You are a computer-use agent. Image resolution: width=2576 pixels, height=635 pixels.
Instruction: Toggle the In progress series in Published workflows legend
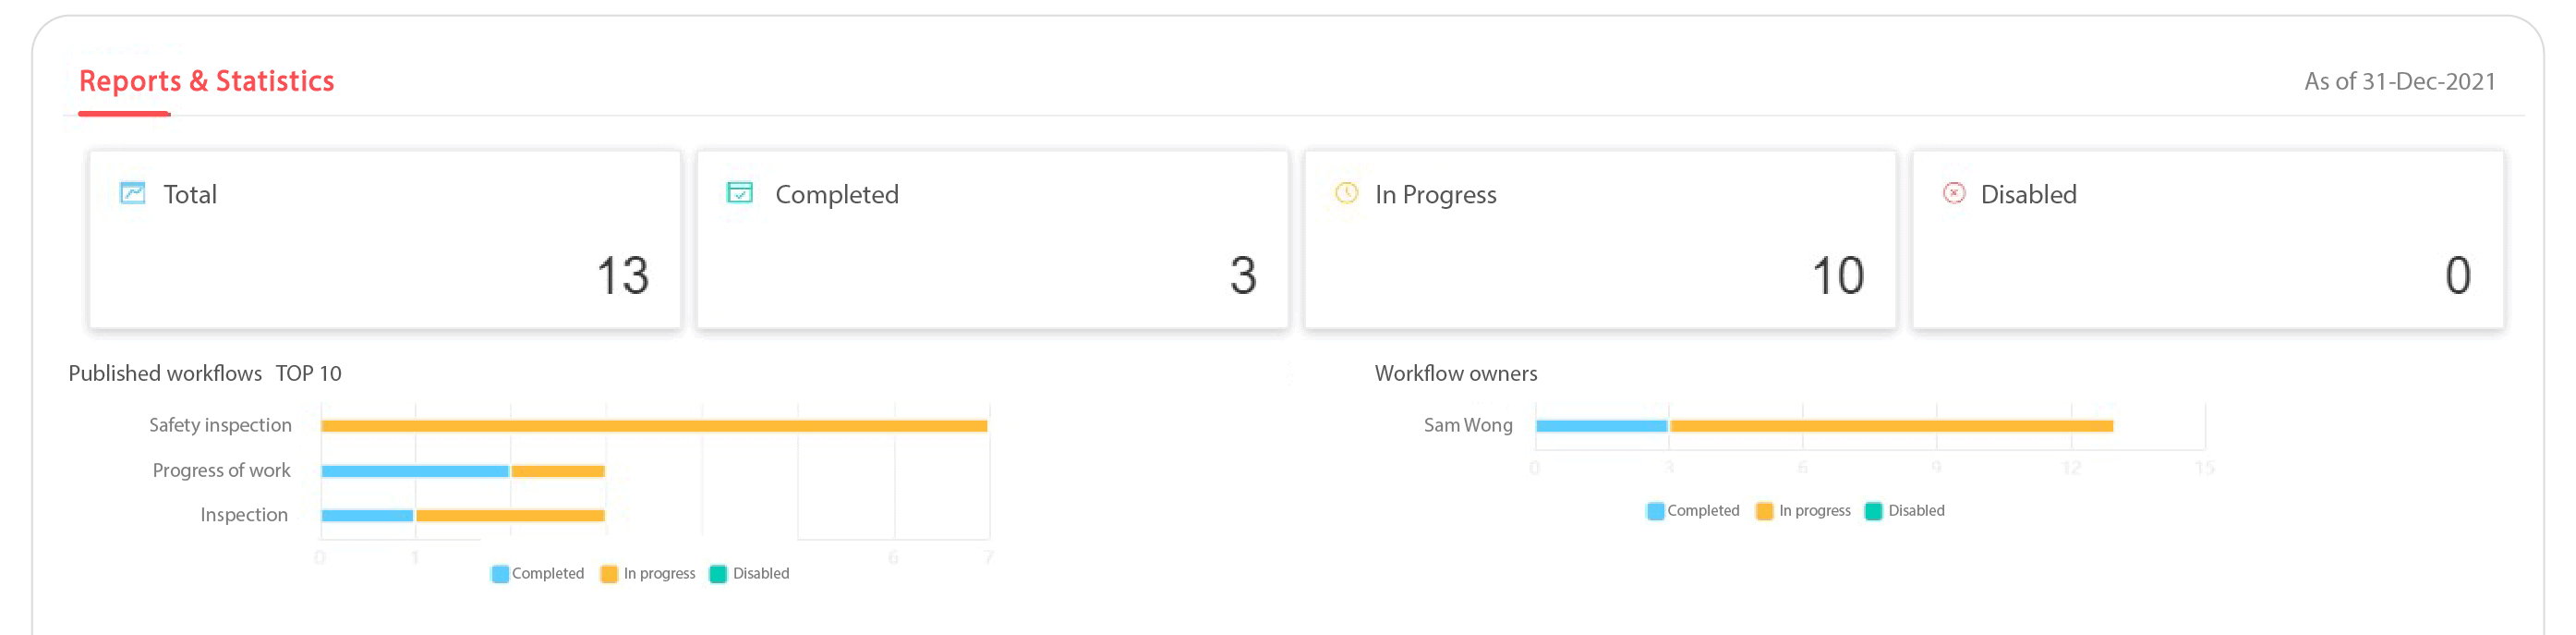[608, 573]
